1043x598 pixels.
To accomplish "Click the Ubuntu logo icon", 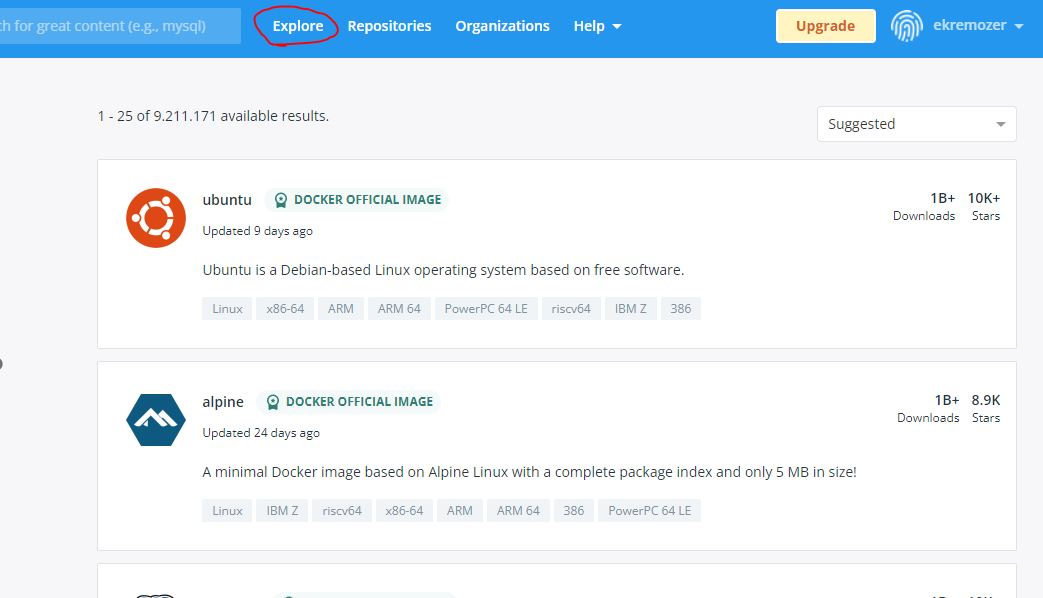I will (x=156, y=218).
